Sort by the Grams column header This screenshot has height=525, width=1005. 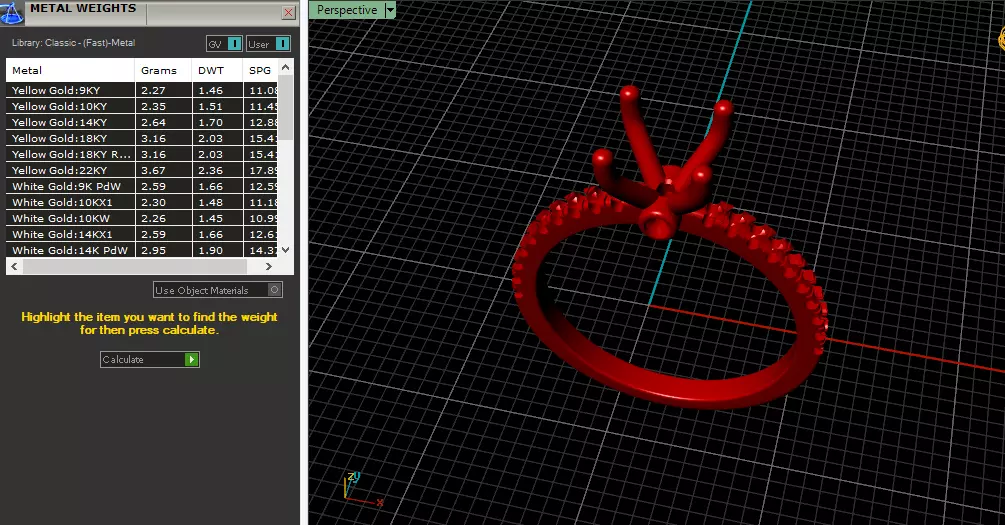coord(163,71)
